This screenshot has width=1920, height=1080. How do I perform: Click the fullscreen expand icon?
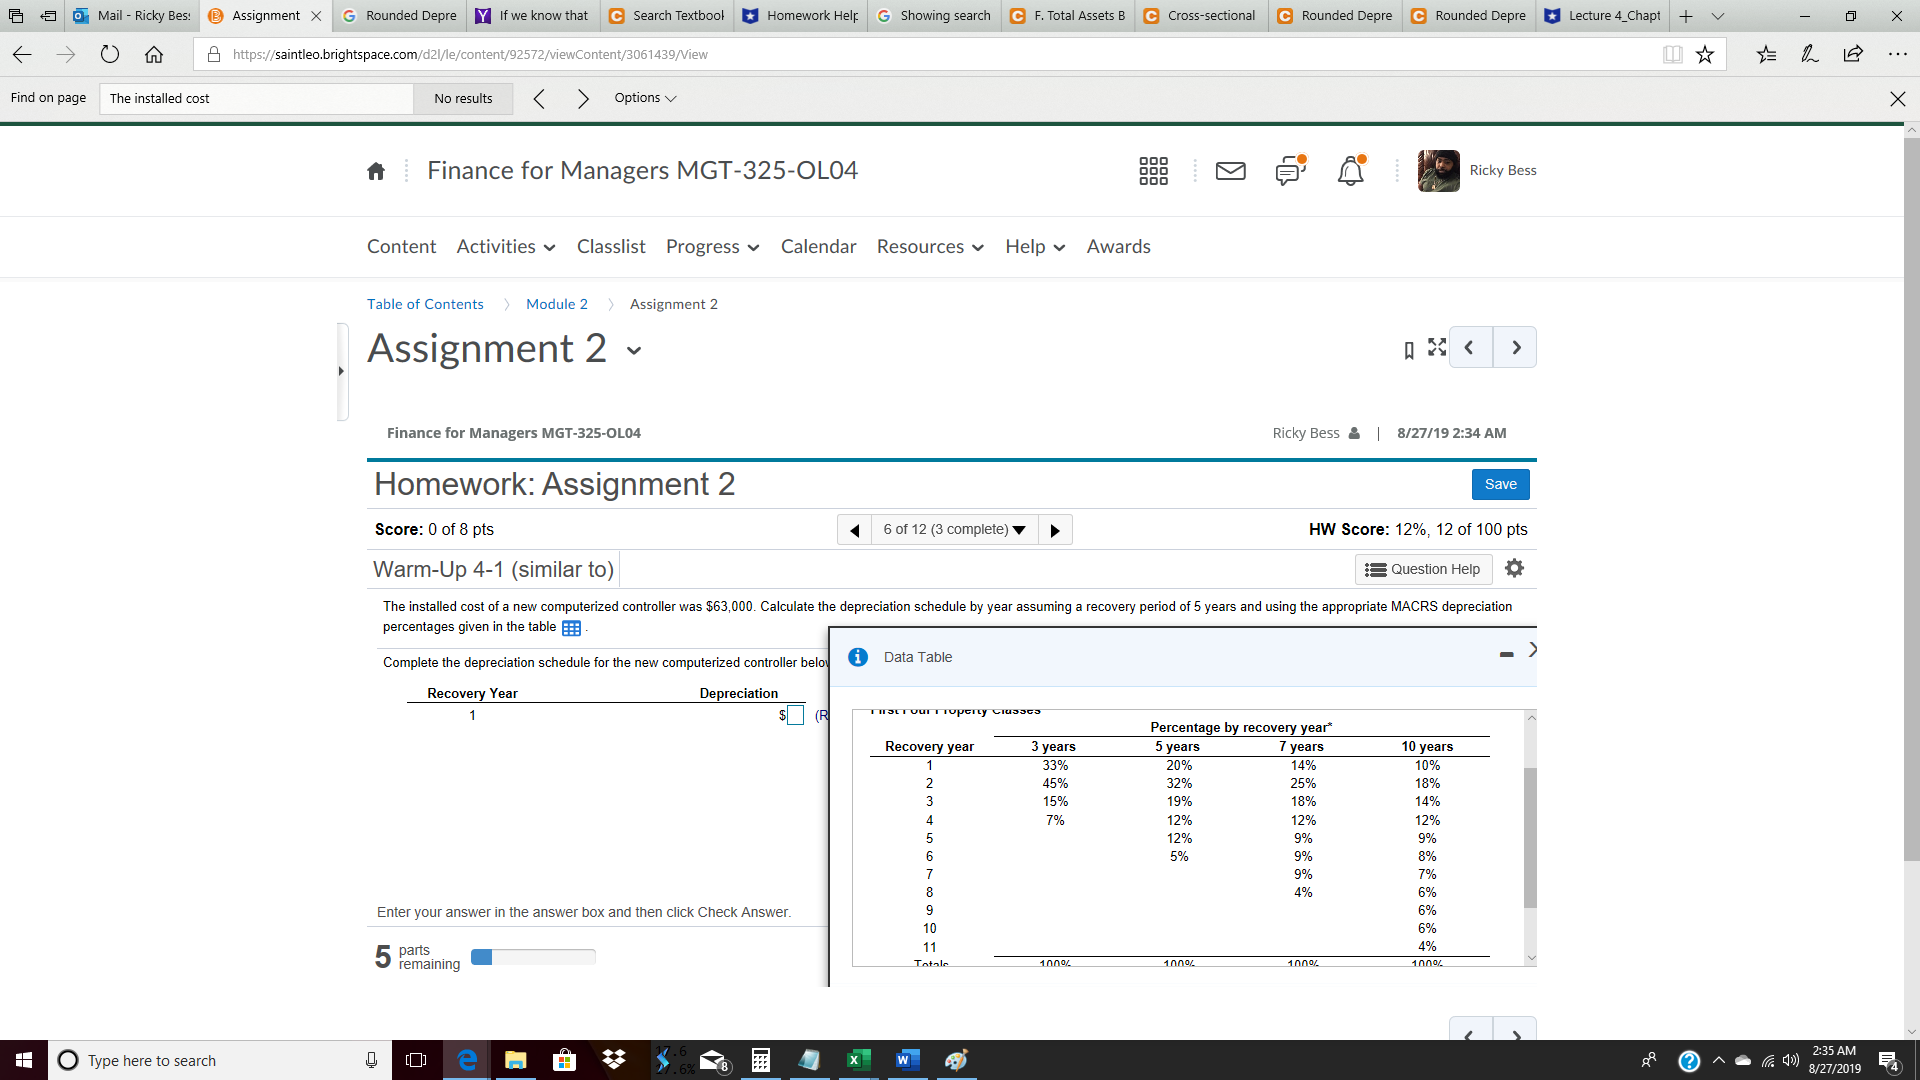click(x=1437, y=347)
